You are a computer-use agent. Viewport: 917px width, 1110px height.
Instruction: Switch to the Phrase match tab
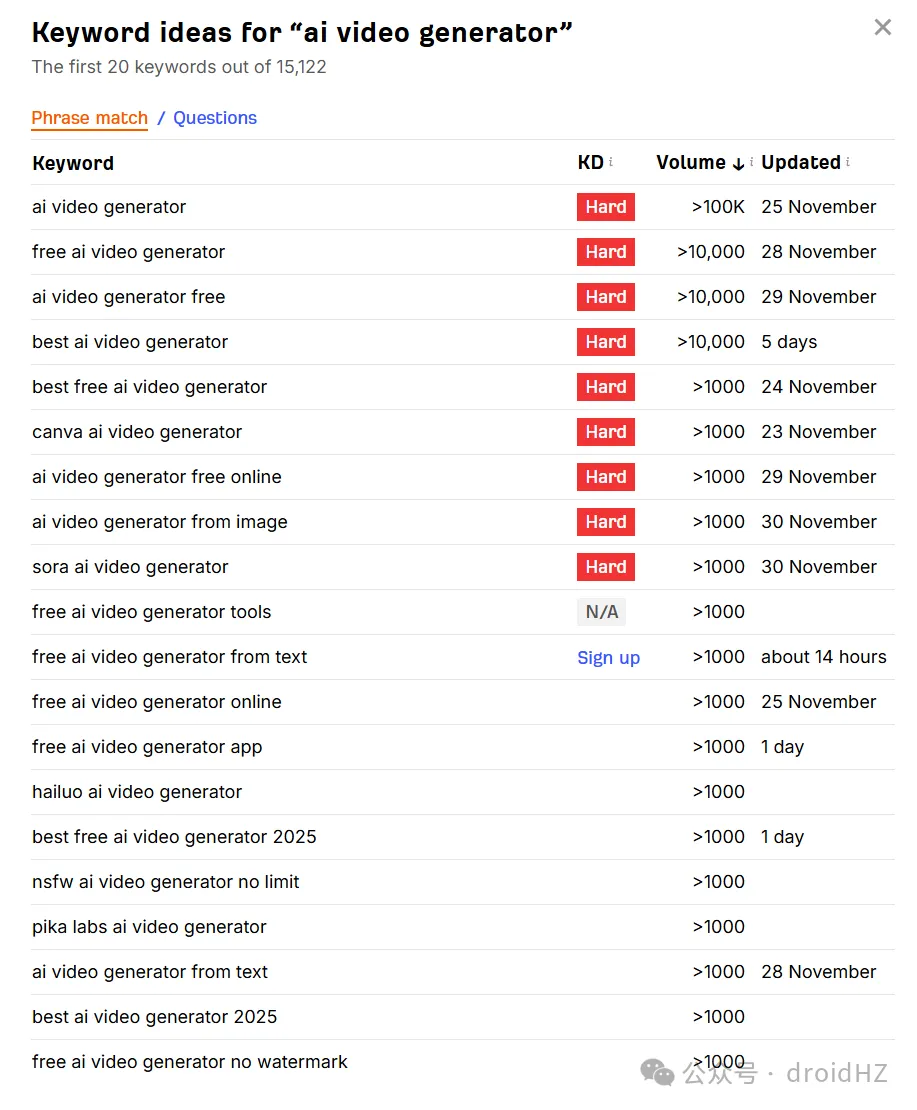(x=89, y=118)
